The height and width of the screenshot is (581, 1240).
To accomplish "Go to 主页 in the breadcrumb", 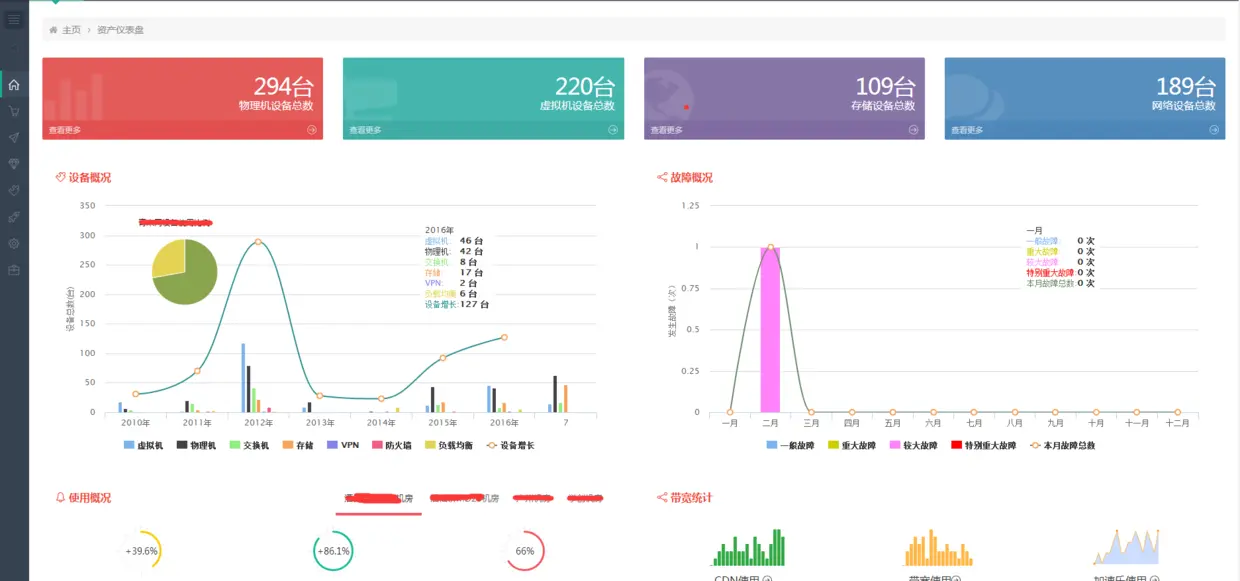I will [x=72, y=30].
